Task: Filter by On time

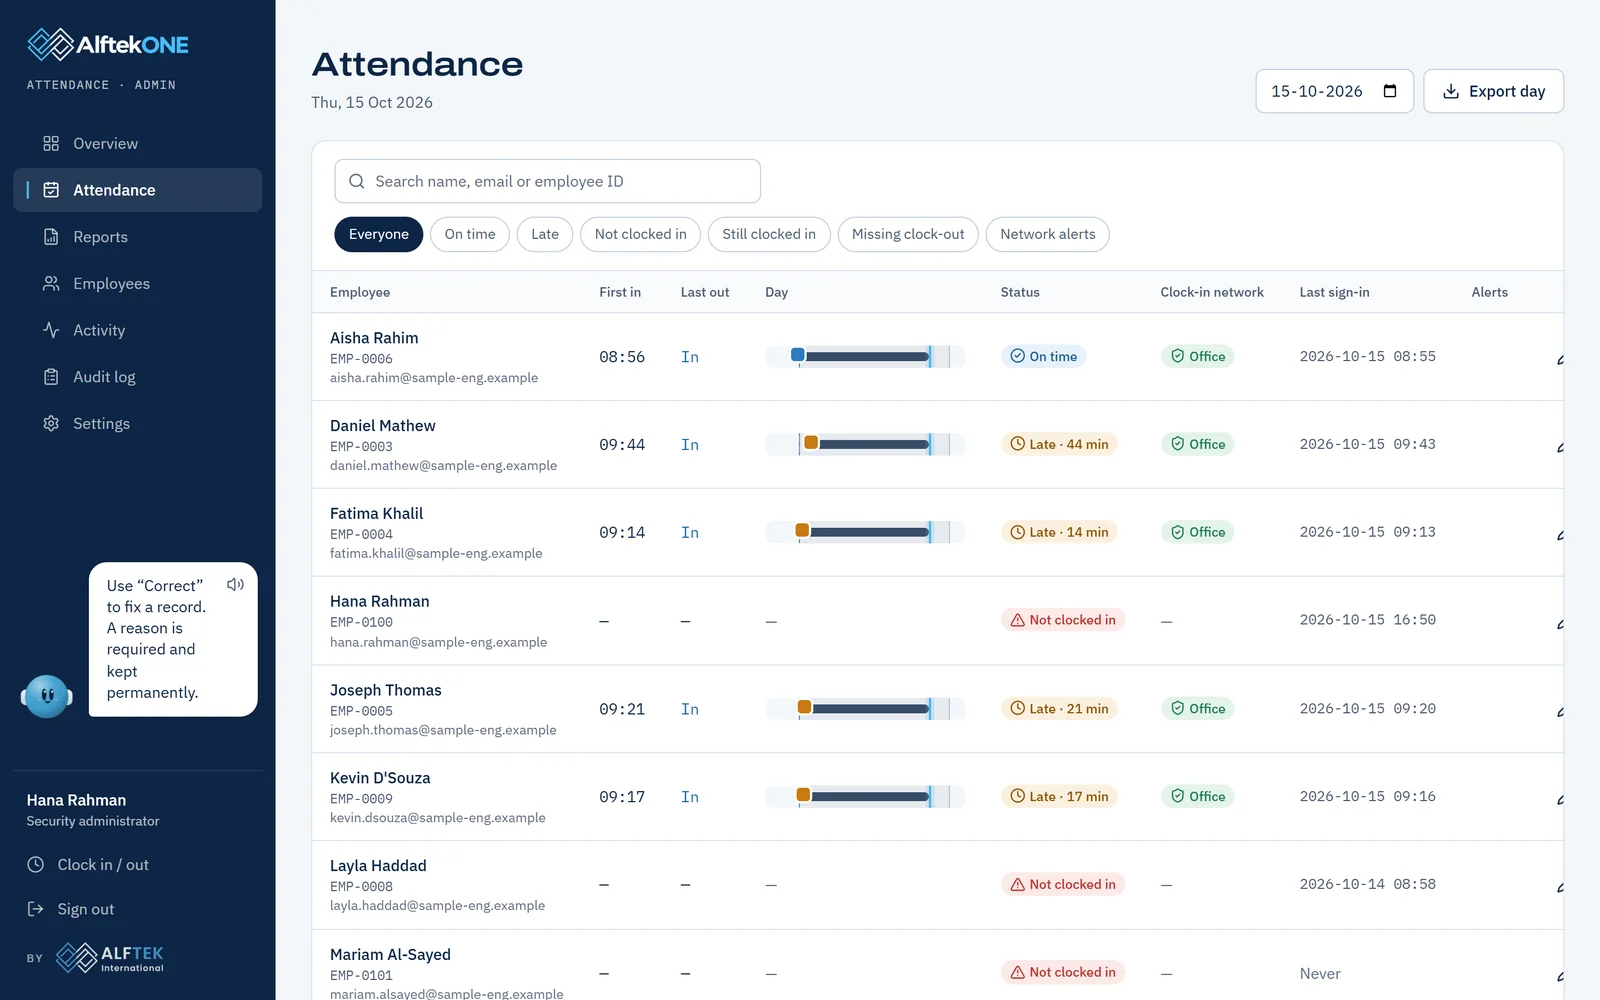Action: tap(470, 234)
